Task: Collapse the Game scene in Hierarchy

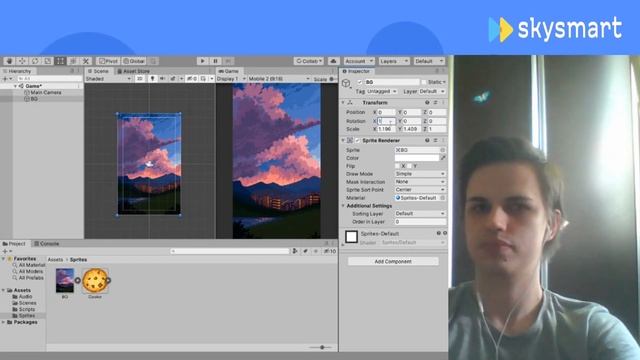Action: click(x=16, y=86)
